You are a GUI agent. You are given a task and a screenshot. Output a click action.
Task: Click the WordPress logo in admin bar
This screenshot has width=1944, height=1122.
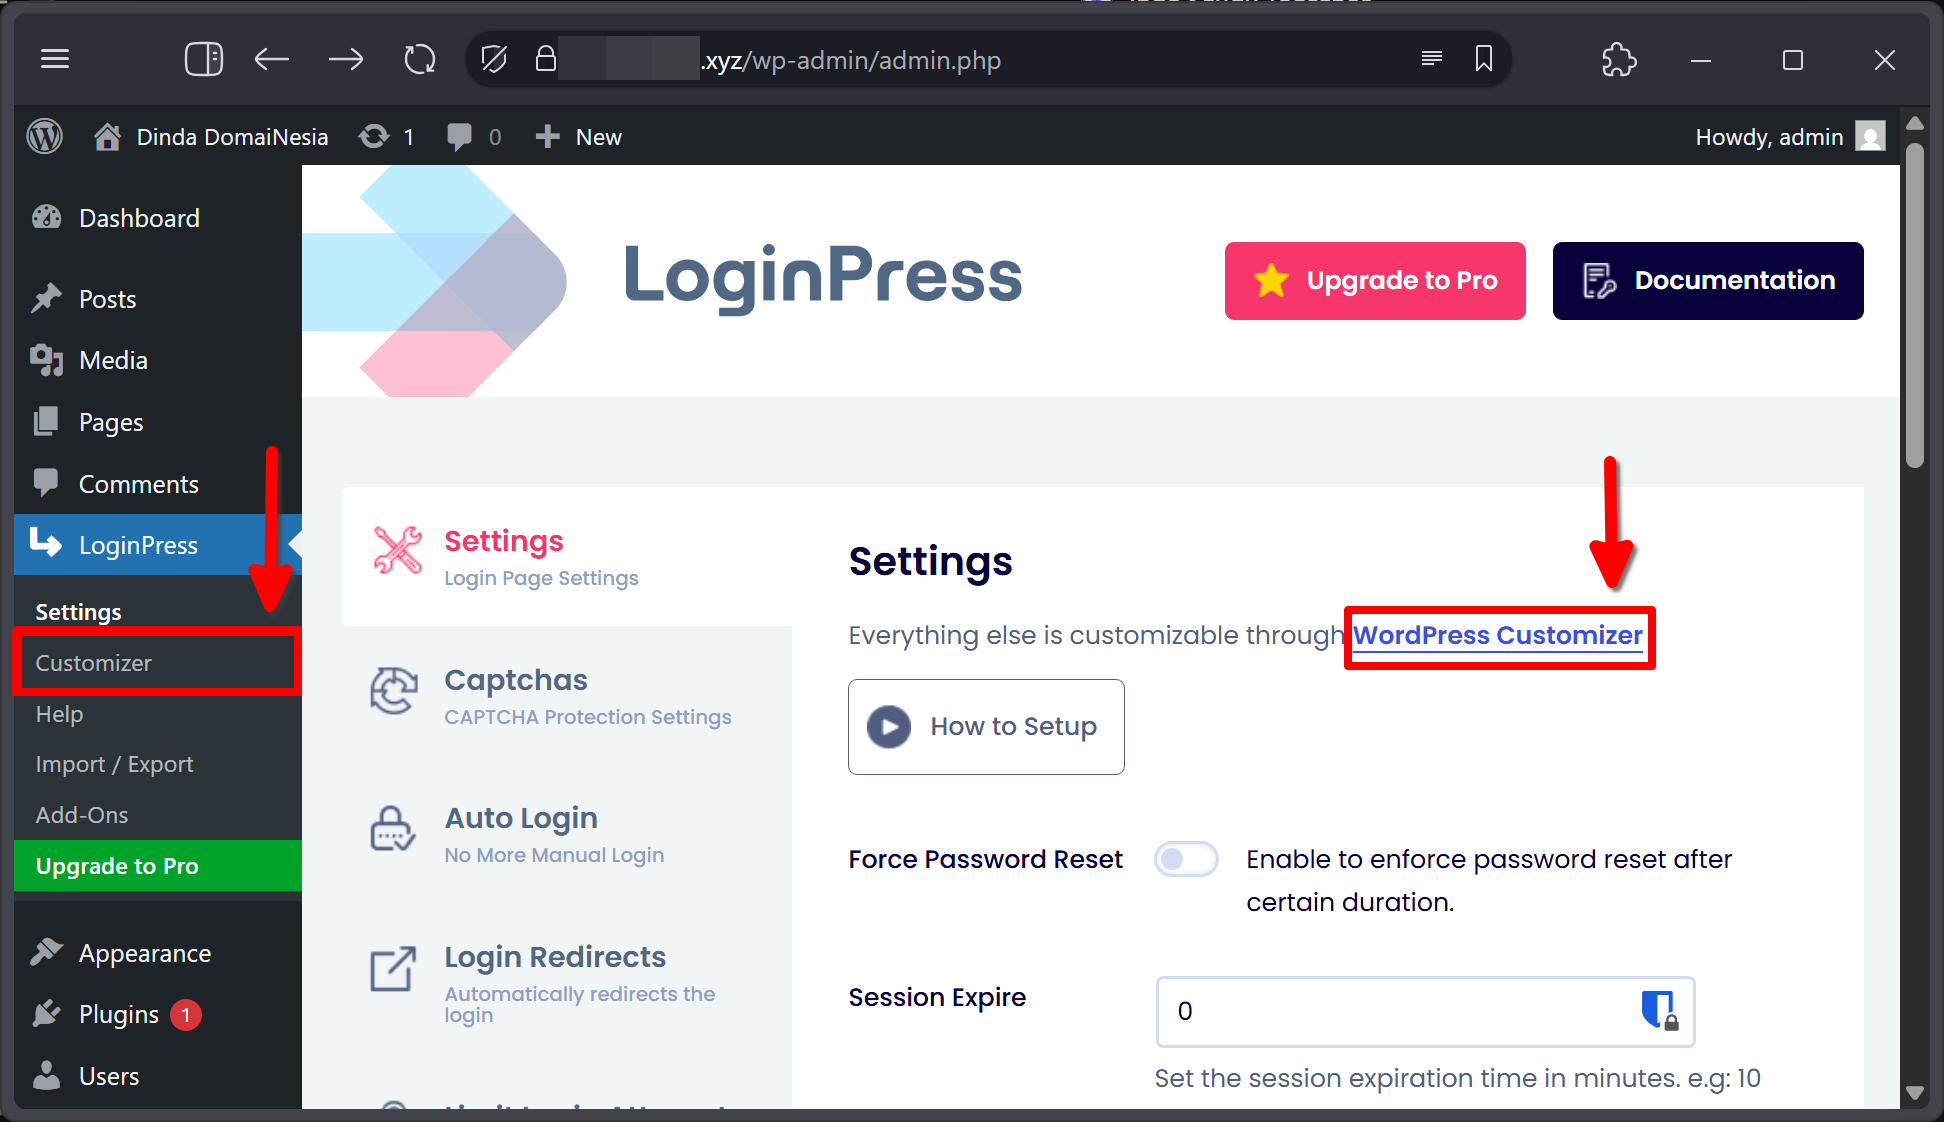(44, 136)
